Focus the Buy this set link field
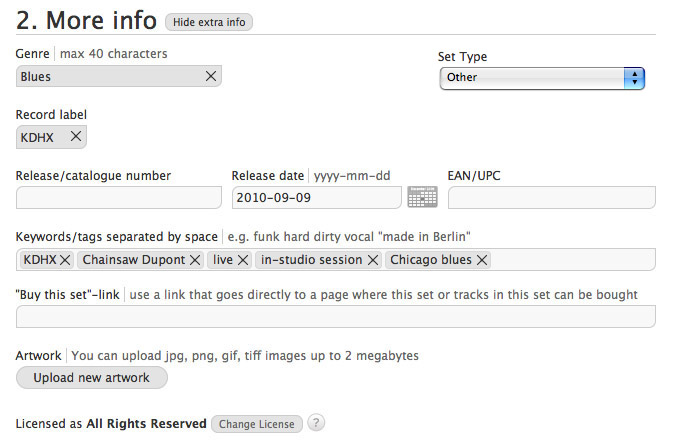This screenshot has height=443, width=679. [x=335, y=317]
